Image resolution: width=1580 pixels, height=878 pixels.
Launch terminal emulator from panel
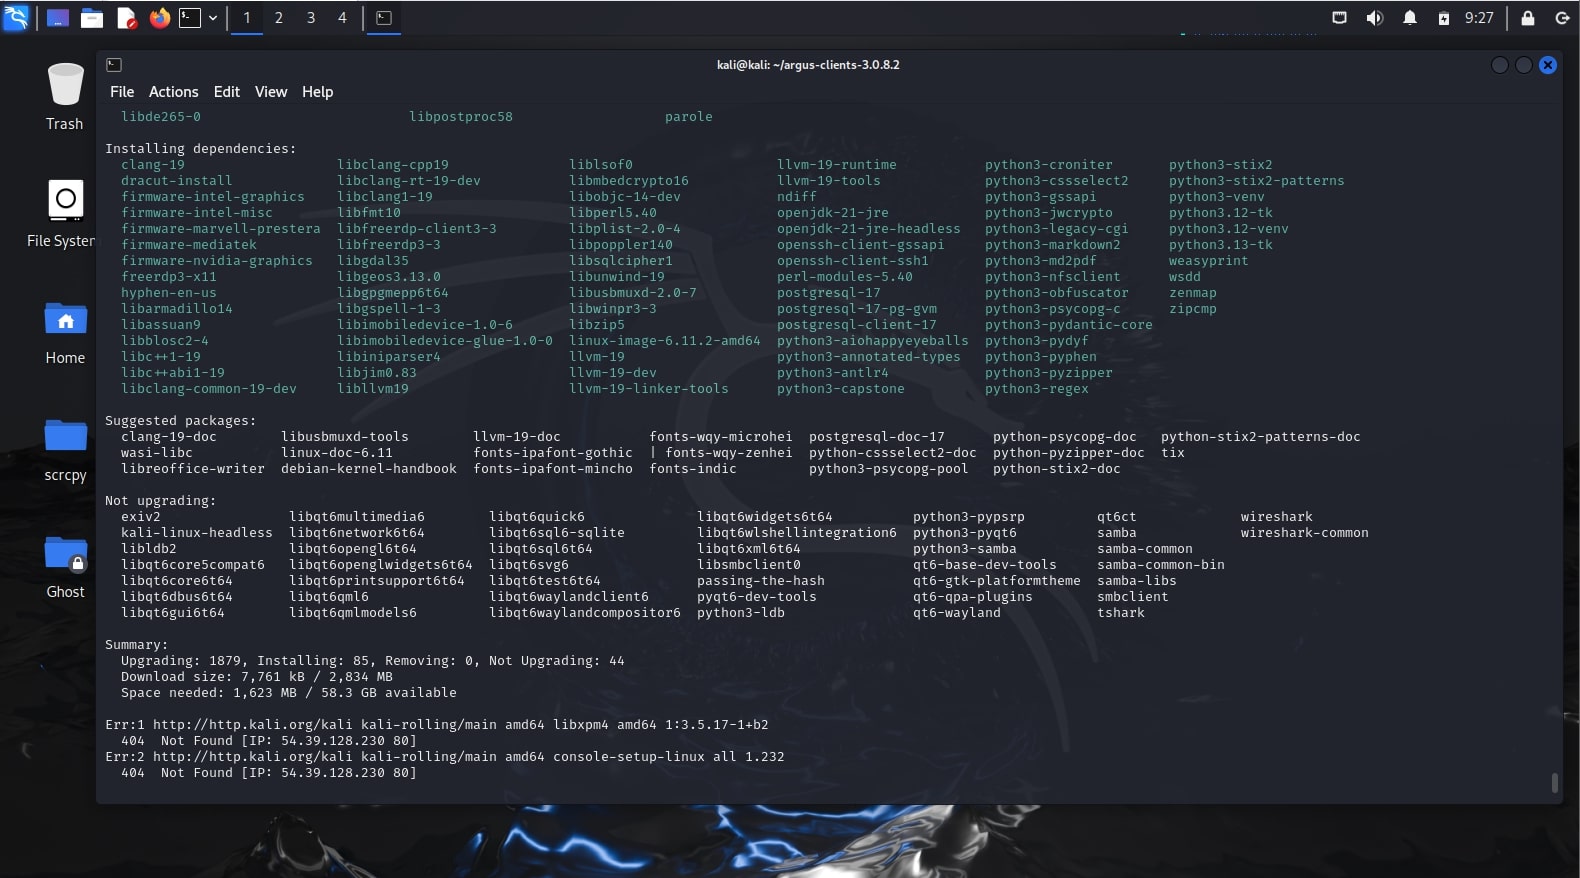[x=190, y=18]
